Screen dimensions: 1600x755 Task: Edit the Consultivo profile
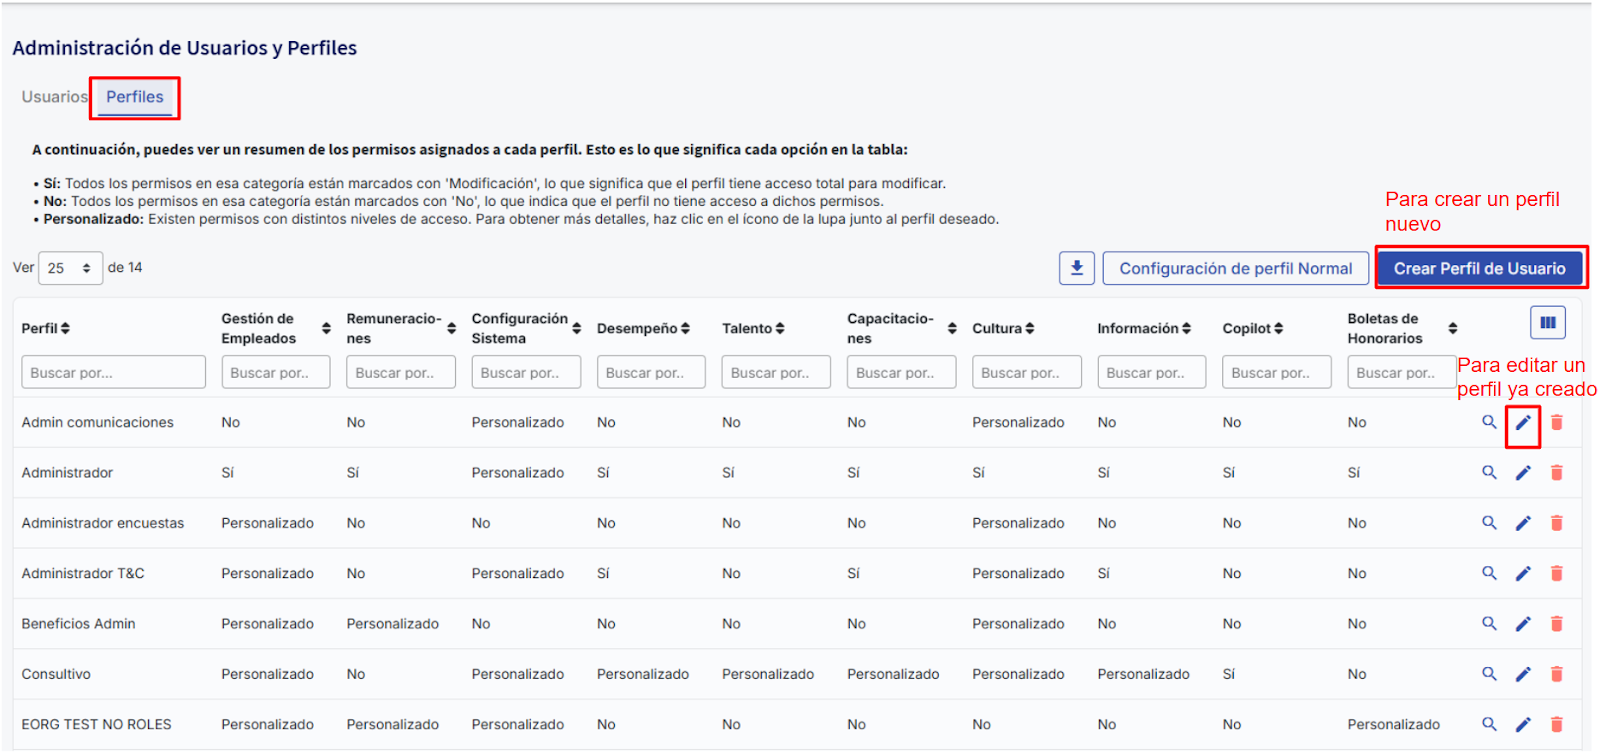tap(1523, 674)
